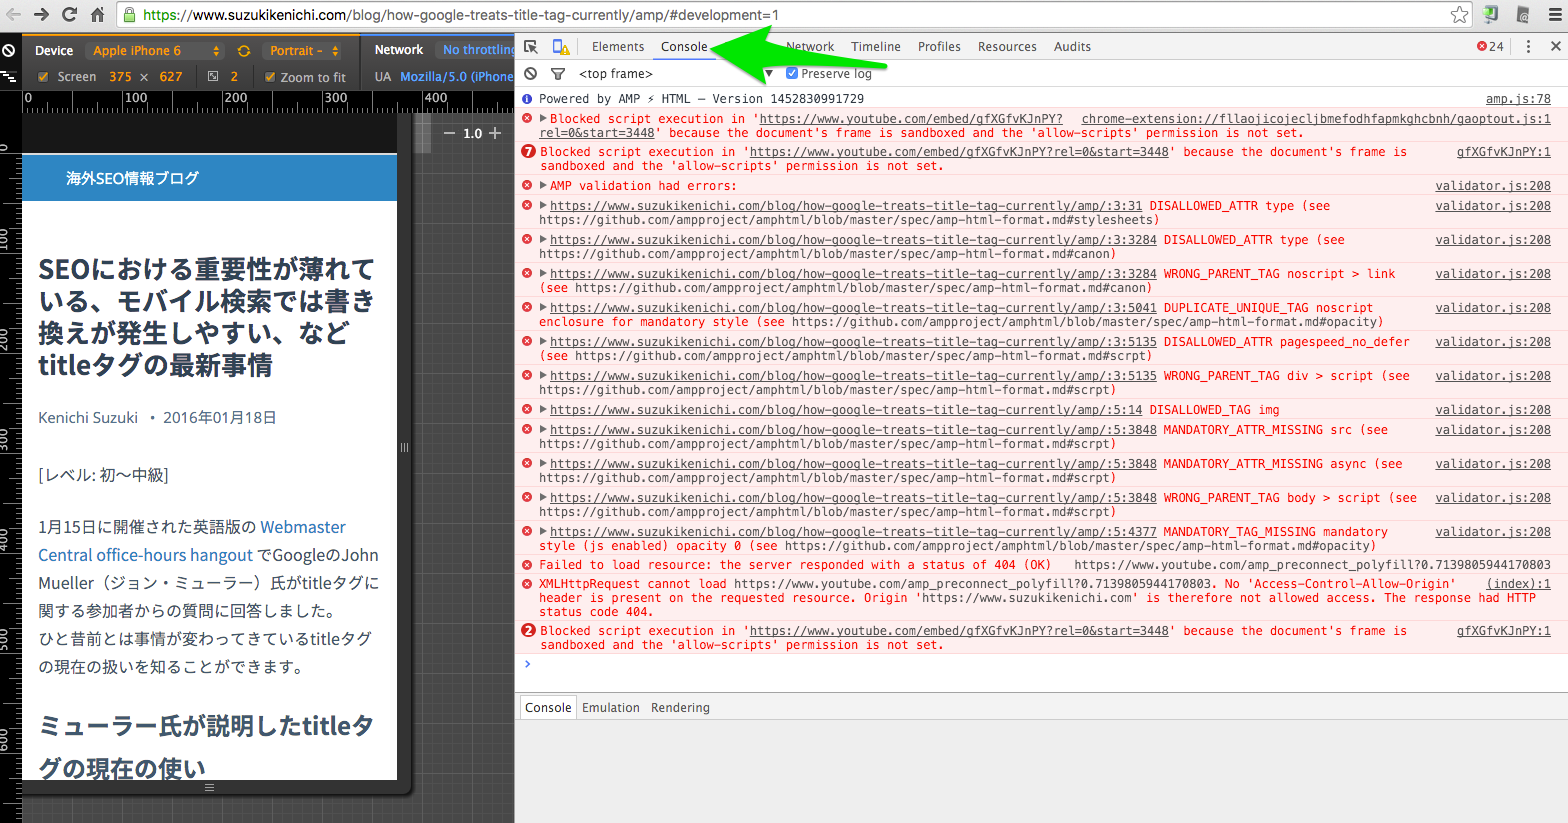The width and height of the screenshot is (1568, 823).
Task: Expand the DISALLOWED_TAG img error
Action: click(x=543, y=409)
